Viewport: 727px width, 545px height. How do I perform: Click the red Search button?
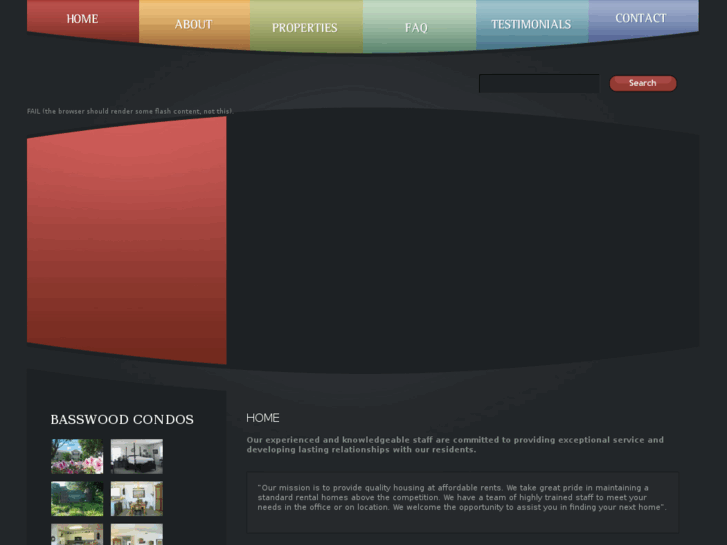(x=643, y=83)
